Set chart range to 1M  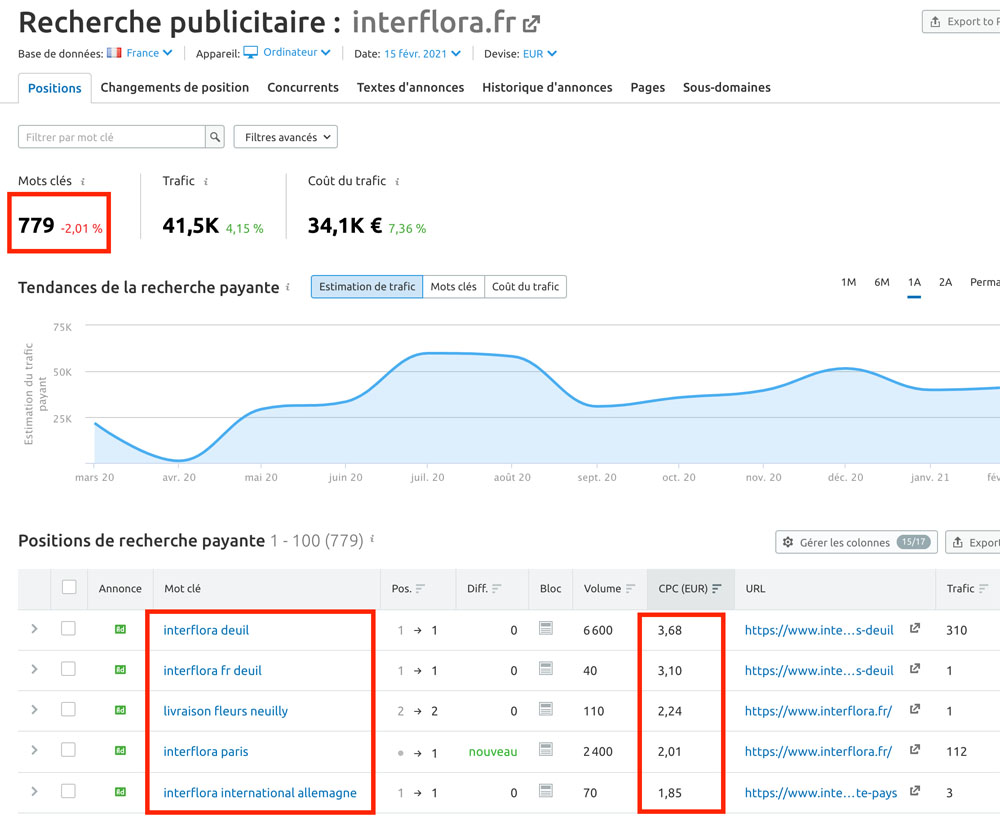848,282
